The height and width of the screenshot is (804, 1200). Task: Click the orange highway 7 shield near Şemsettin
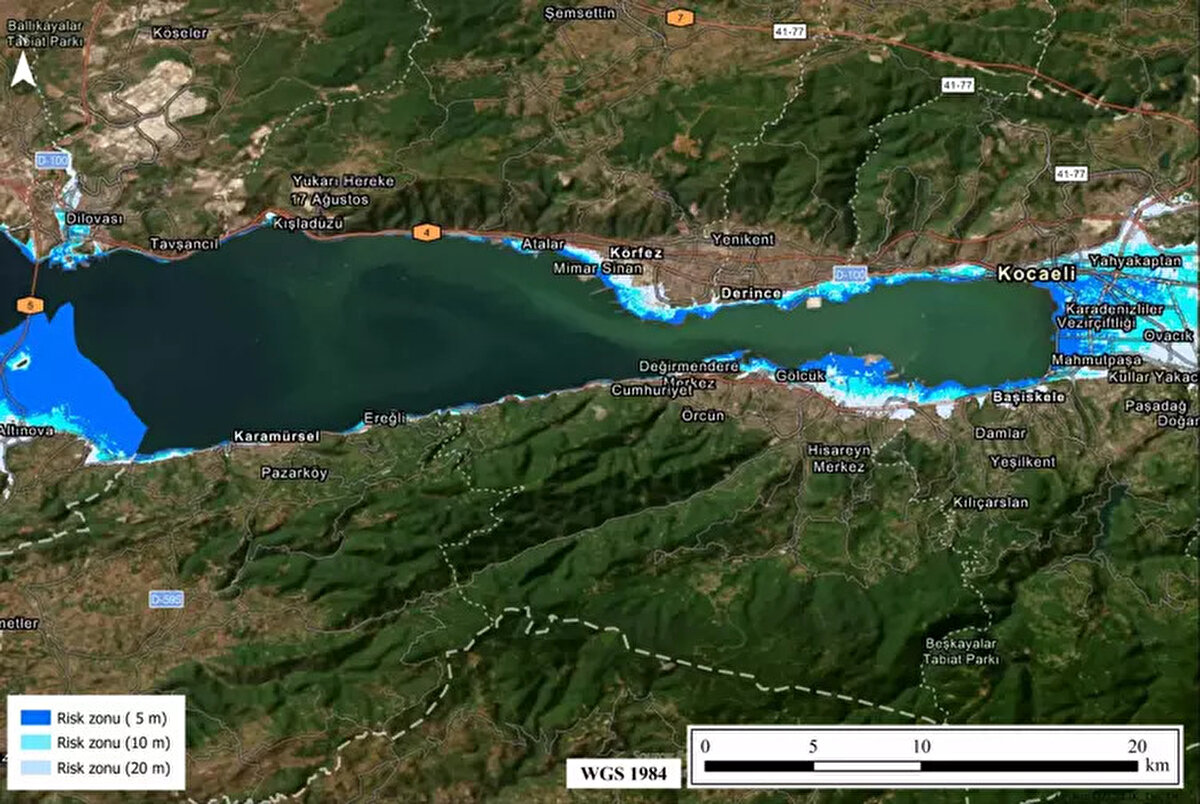(x=680, y=15)
